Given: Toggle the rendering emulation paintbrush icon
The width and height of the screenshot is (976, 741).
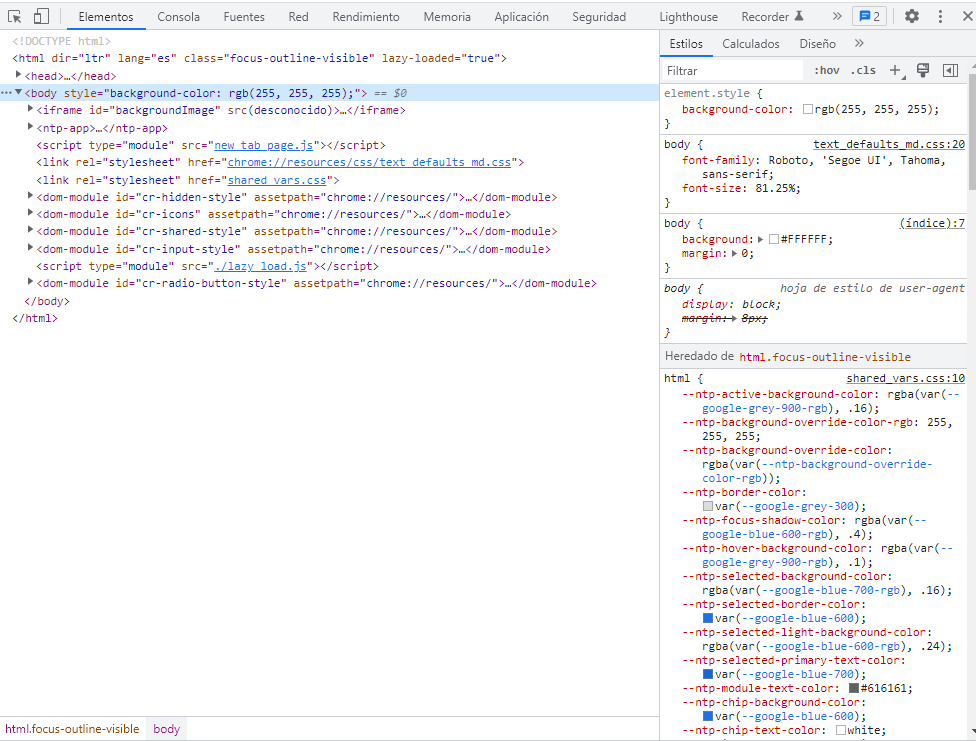Looking at the screenshot, I should (923, 71).
